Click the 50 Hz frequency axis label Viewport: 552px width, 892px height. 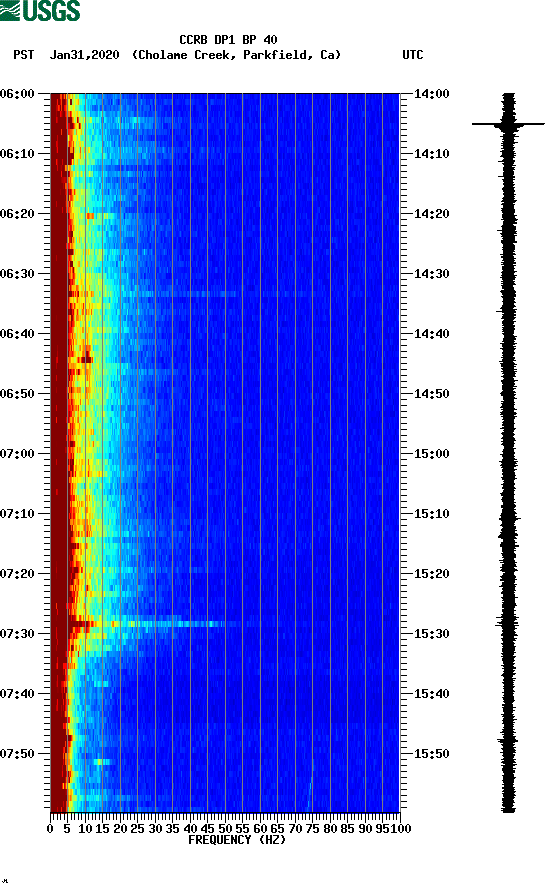coord(225,829)
